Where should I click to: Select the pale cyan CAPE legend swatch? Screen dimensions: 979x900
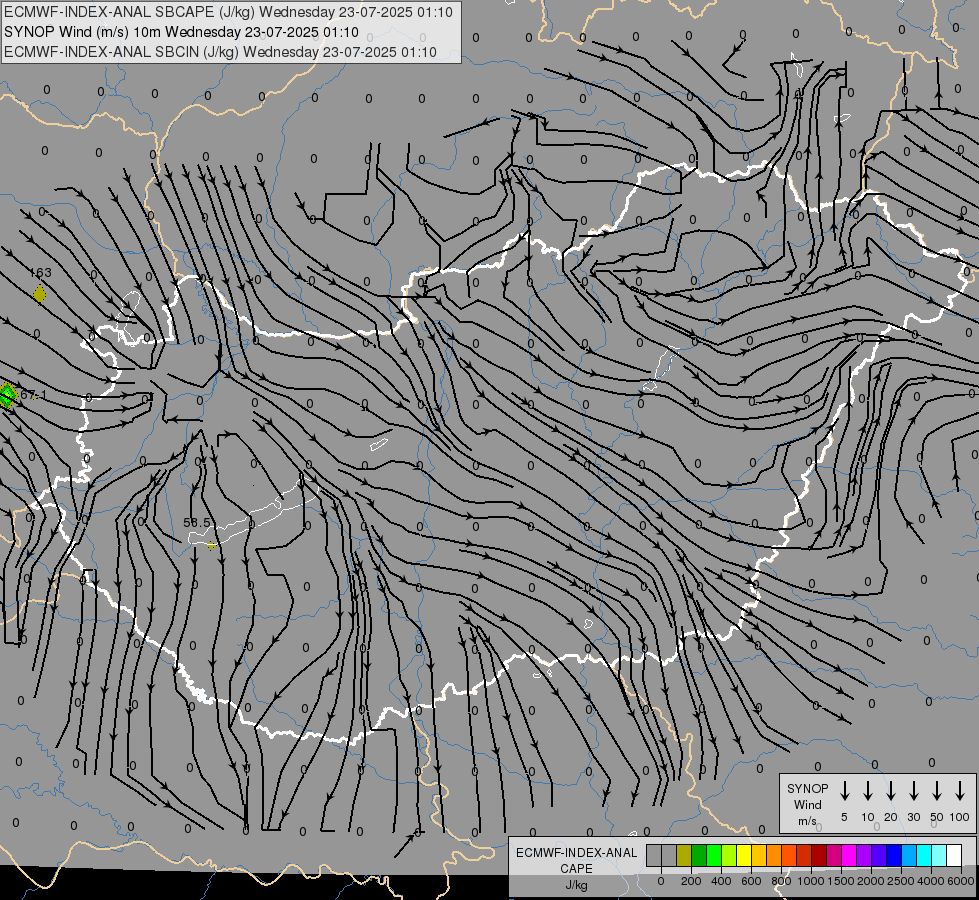[938, 855]
